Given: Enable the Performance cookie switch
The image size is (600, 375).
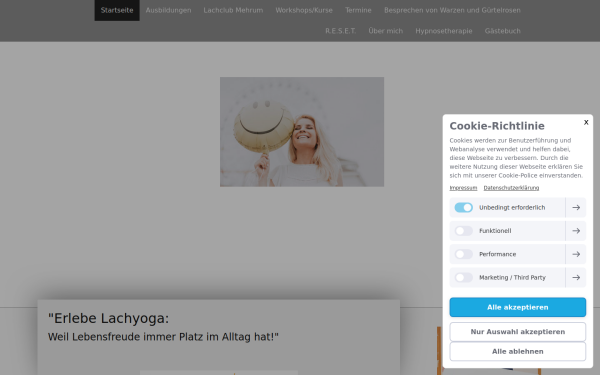Looking at the screenshot, I should [463, 254].
